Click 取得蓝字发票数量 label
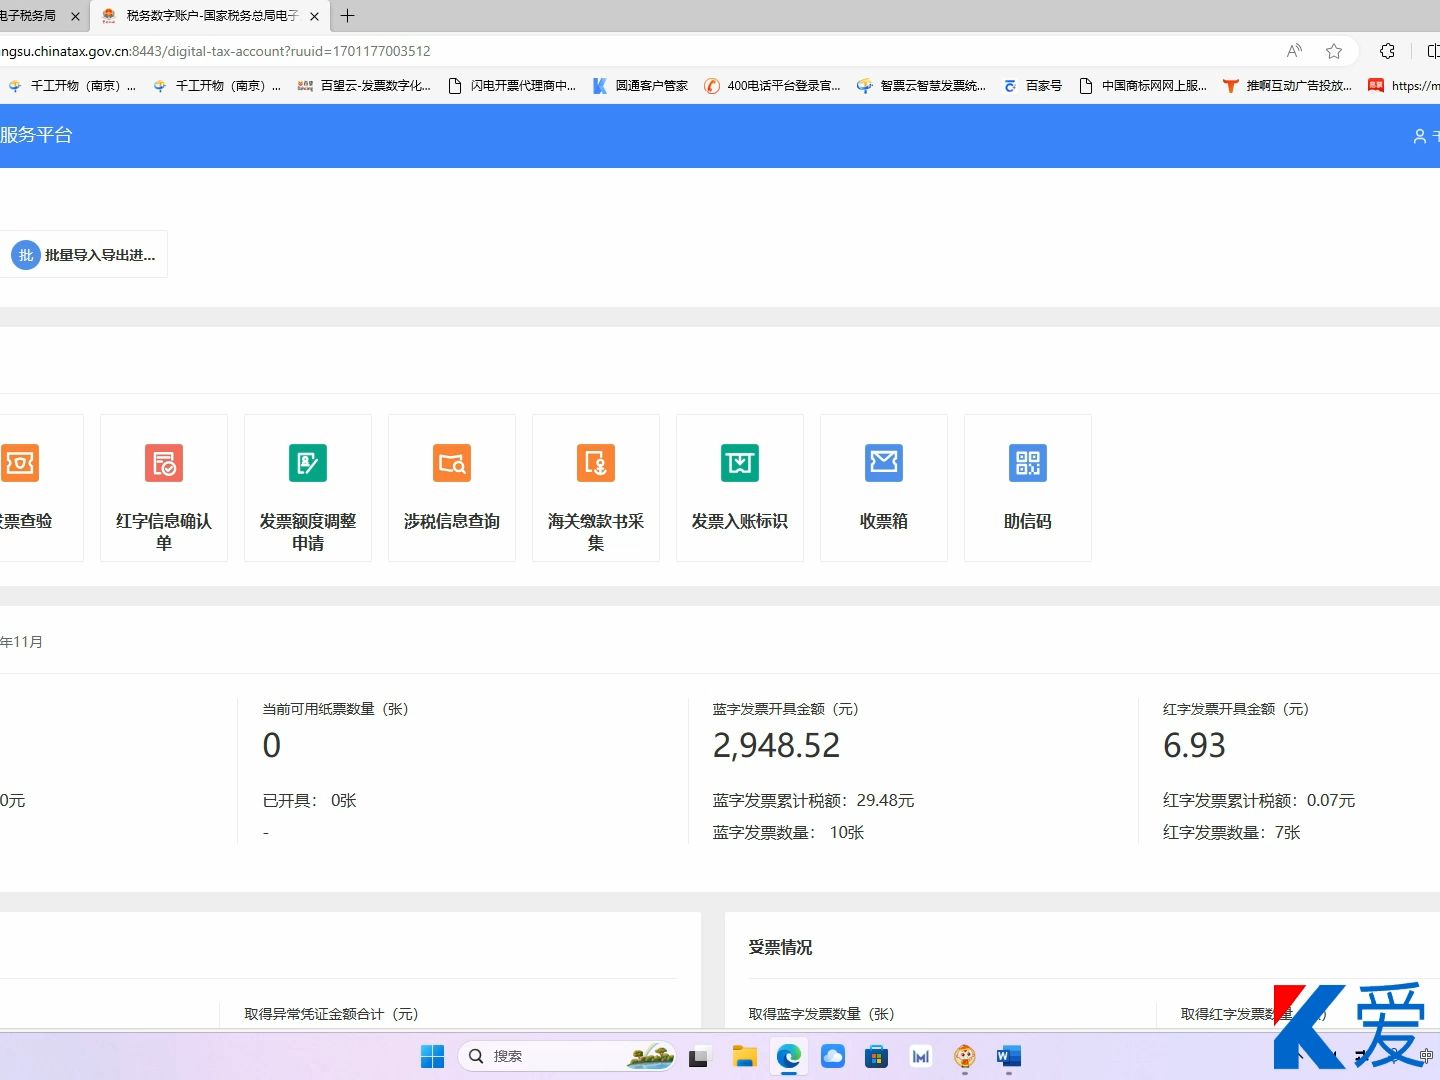 point(821,1014)
